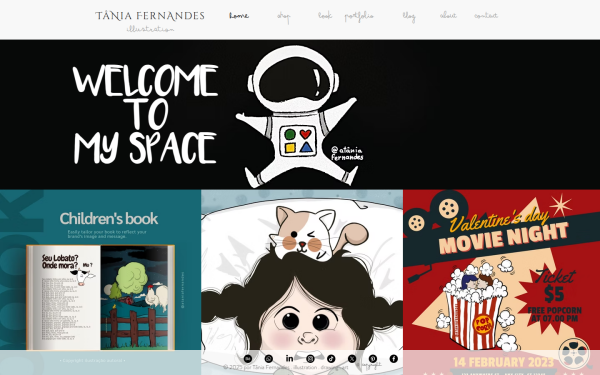Open the portfolio menu item
This screenshot has height=375, width=600.
359,16
